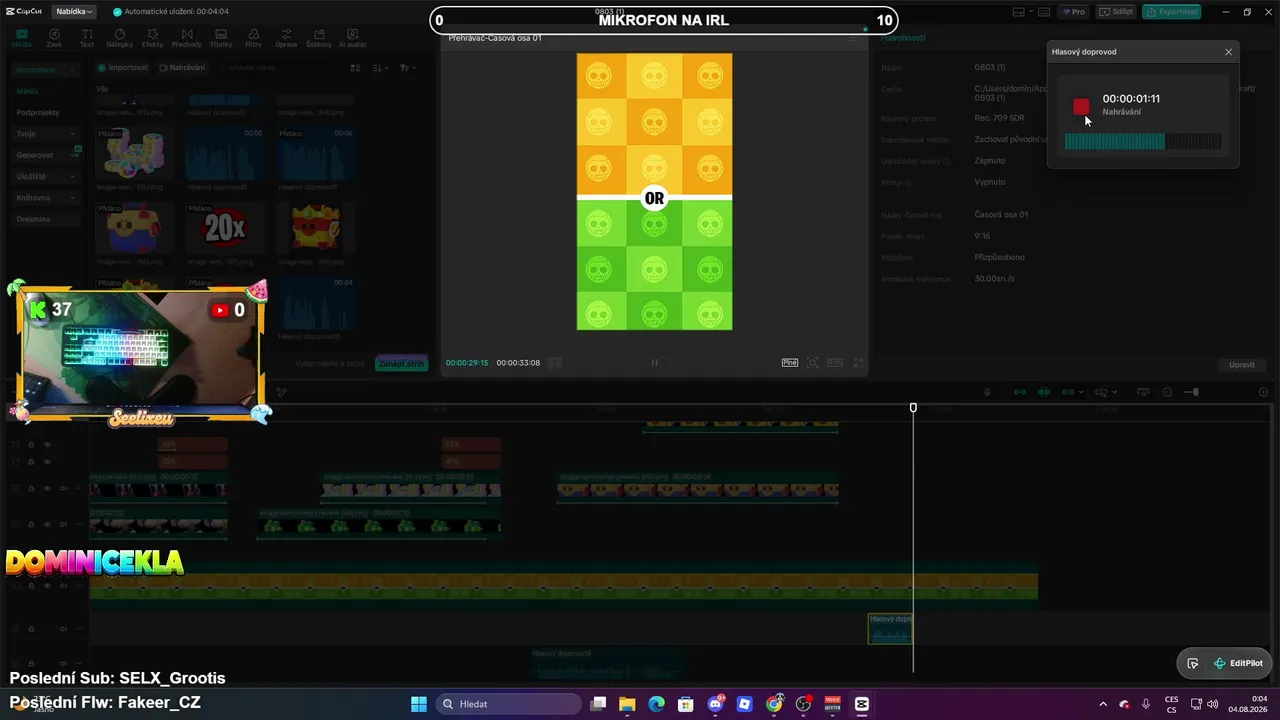
Task: Select the coins image thumbnail in media bin
Action: [135, 155]
